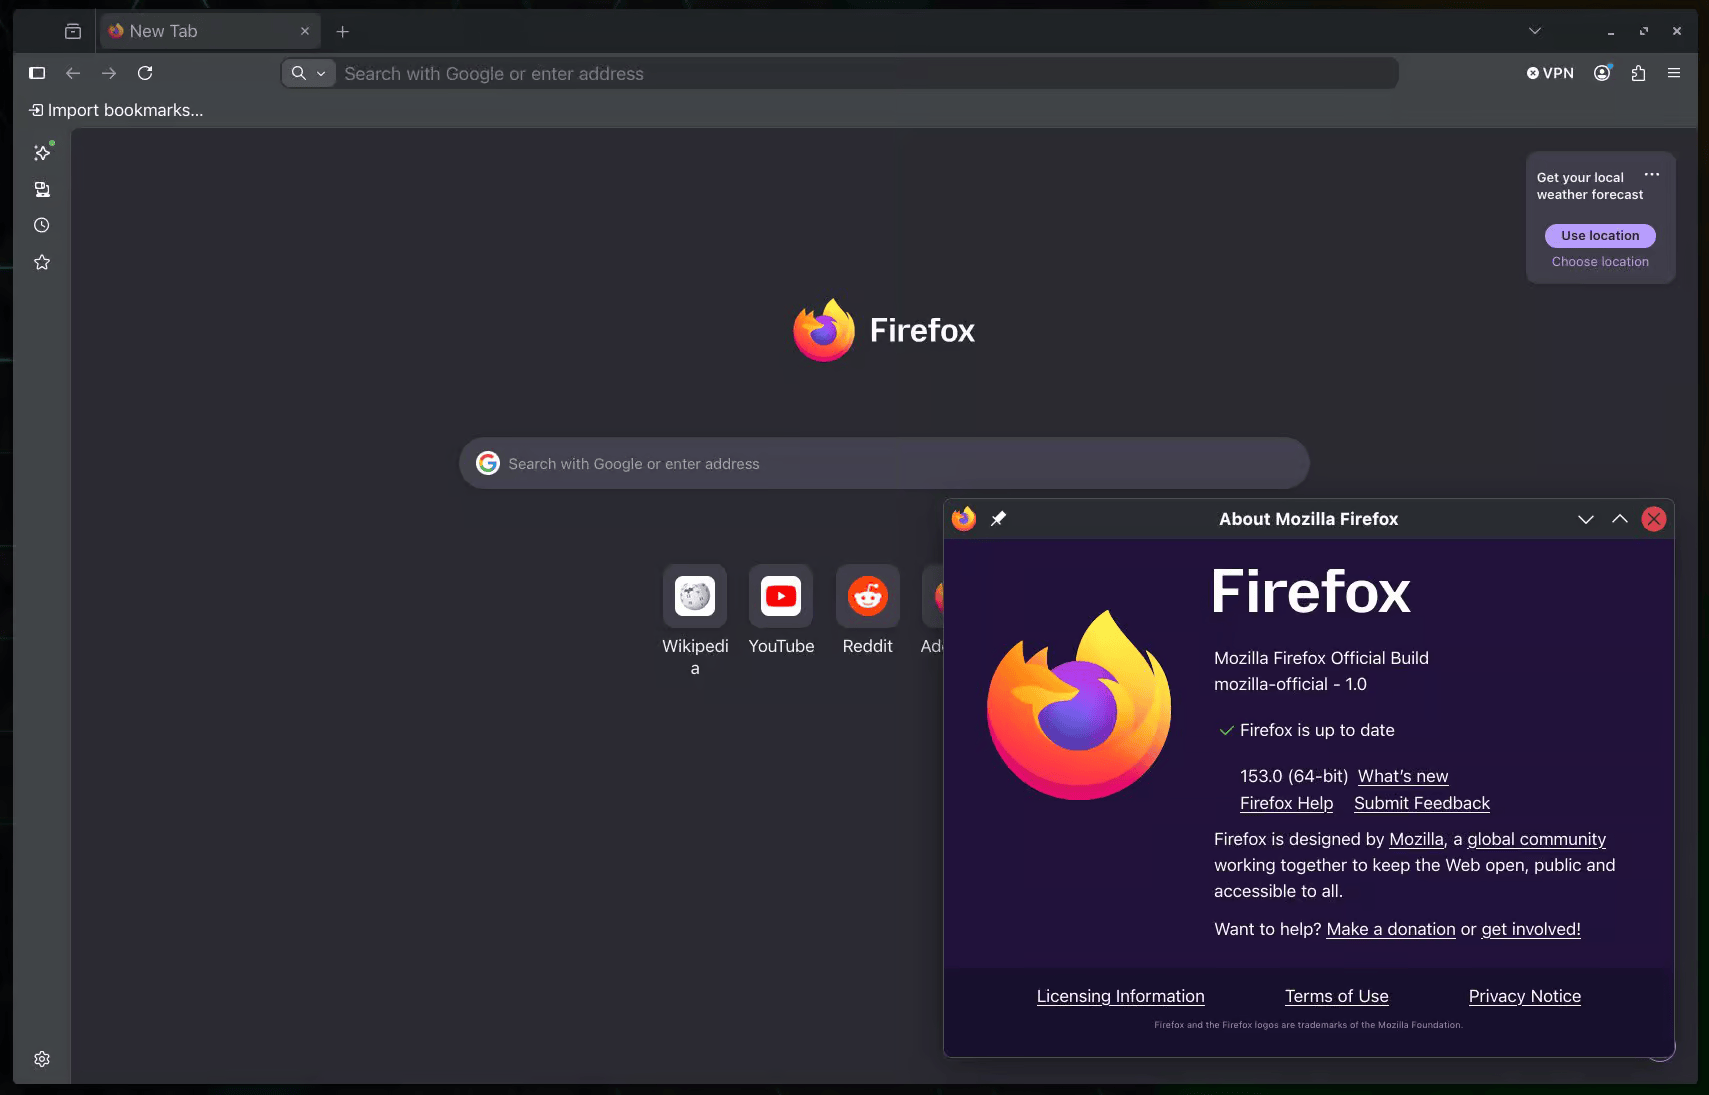Image resolution: width=1709 pixels, height=1095 pixels.
Task: Open synced tabs sidebar icon
Action: click(42, 189)
